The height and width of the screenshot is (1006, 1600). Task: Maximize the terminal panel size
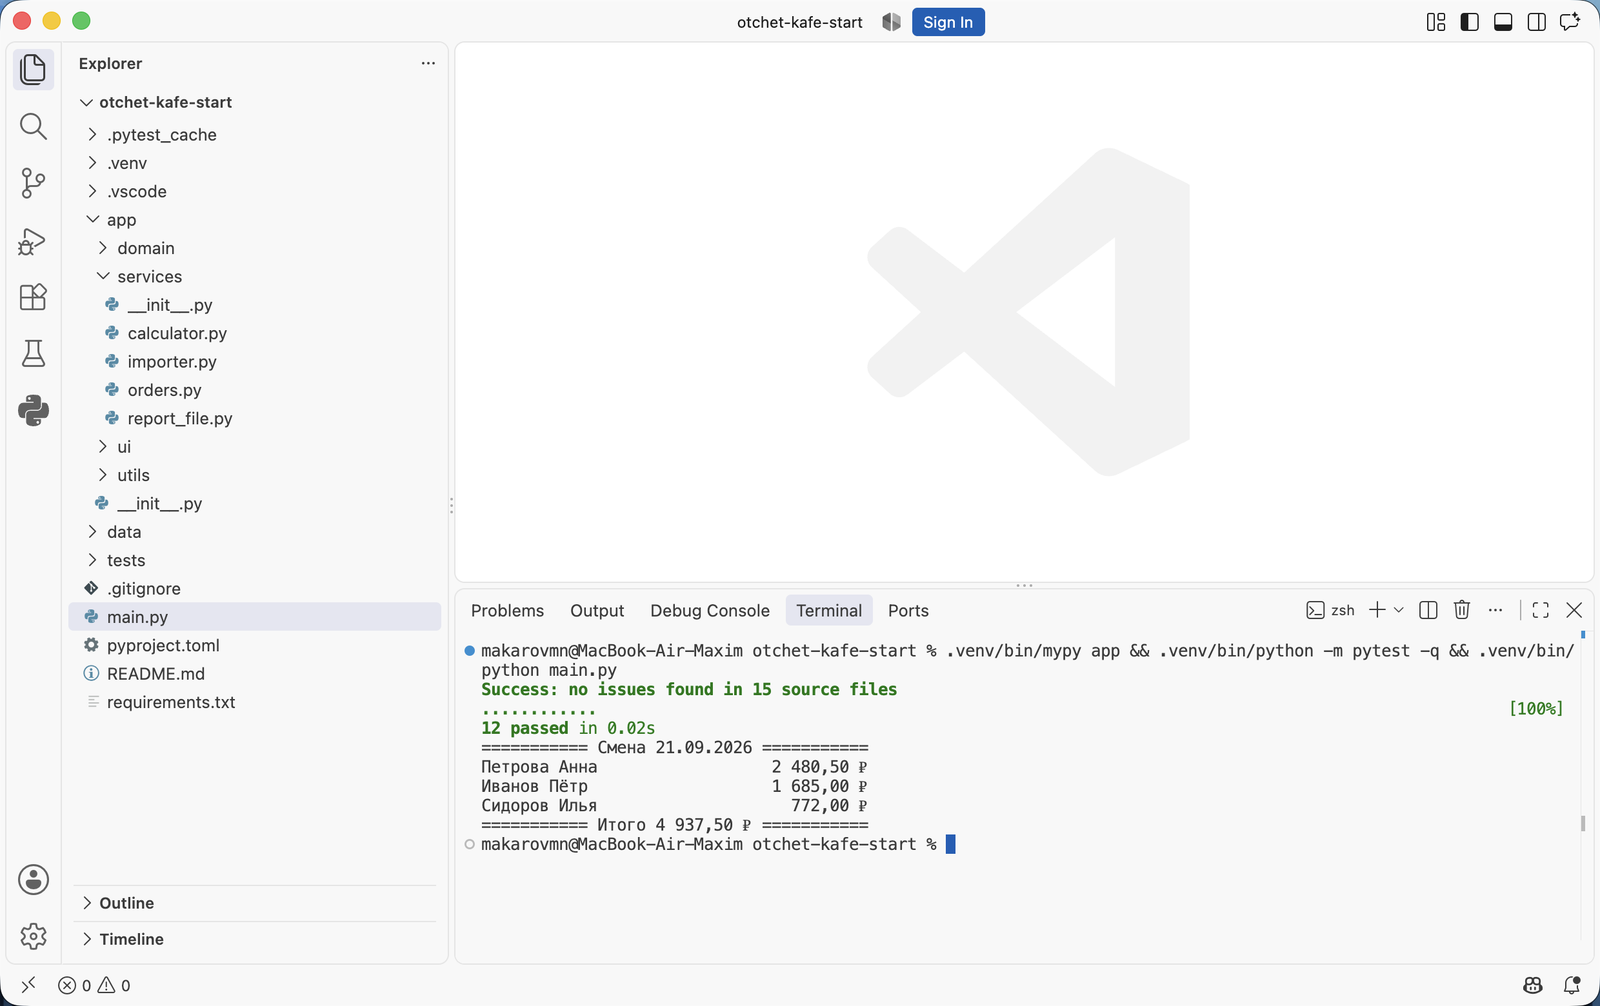coord(1540,610)
